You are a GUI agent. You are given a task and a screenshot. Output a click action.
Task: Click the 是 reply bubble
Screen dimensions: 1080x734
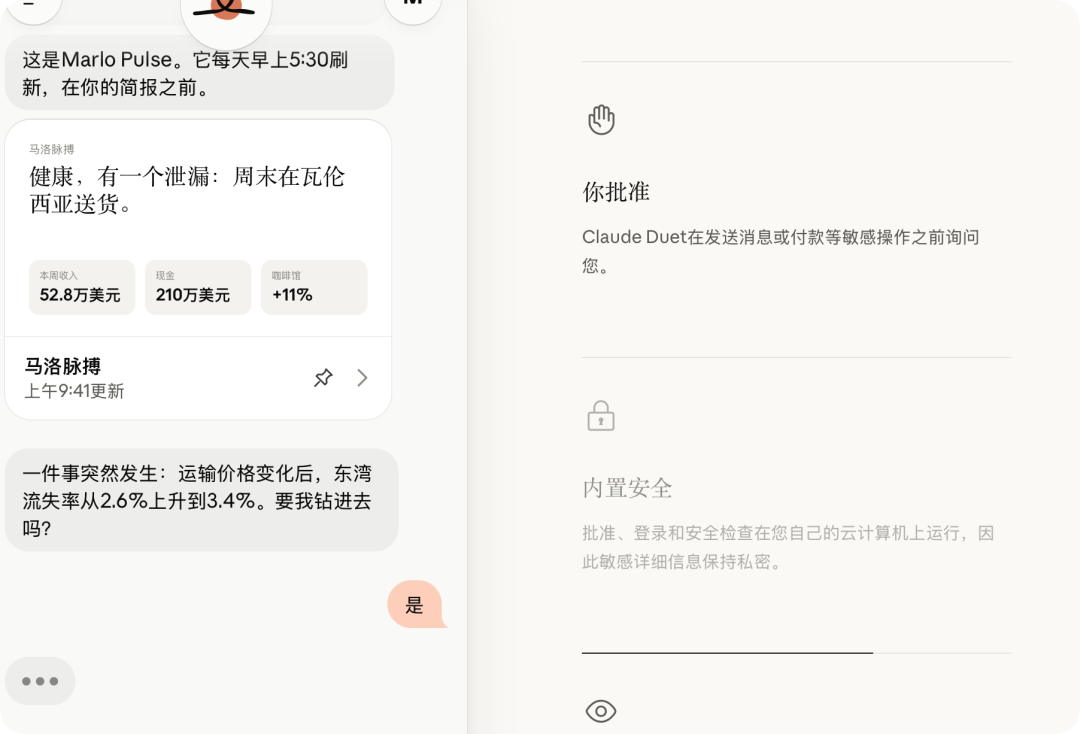415,605
